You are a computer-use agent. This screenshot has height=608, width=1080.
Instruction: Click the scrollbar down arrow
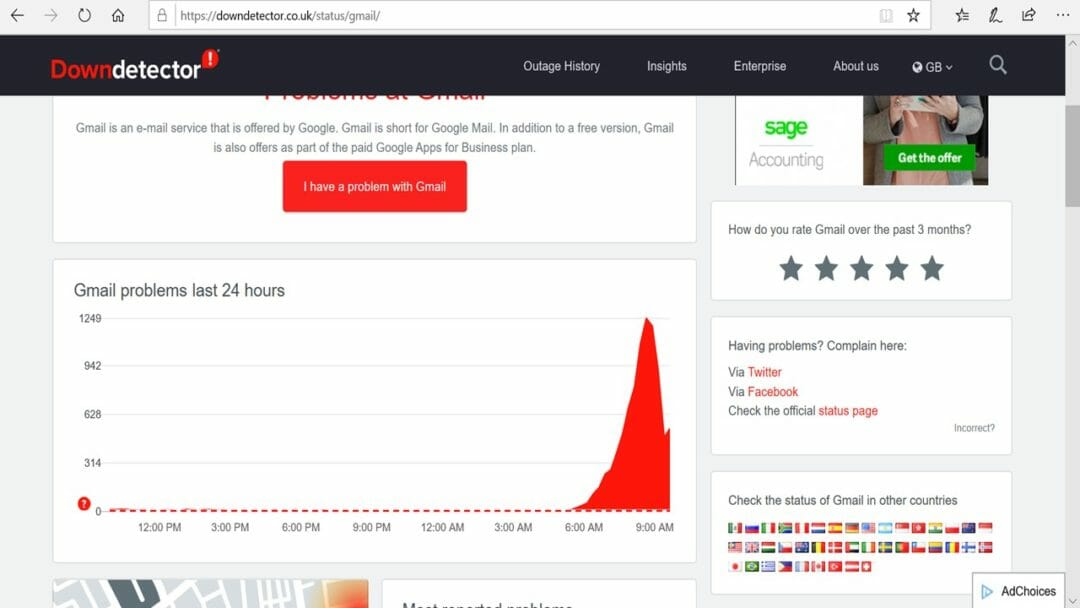(1072, 602)
